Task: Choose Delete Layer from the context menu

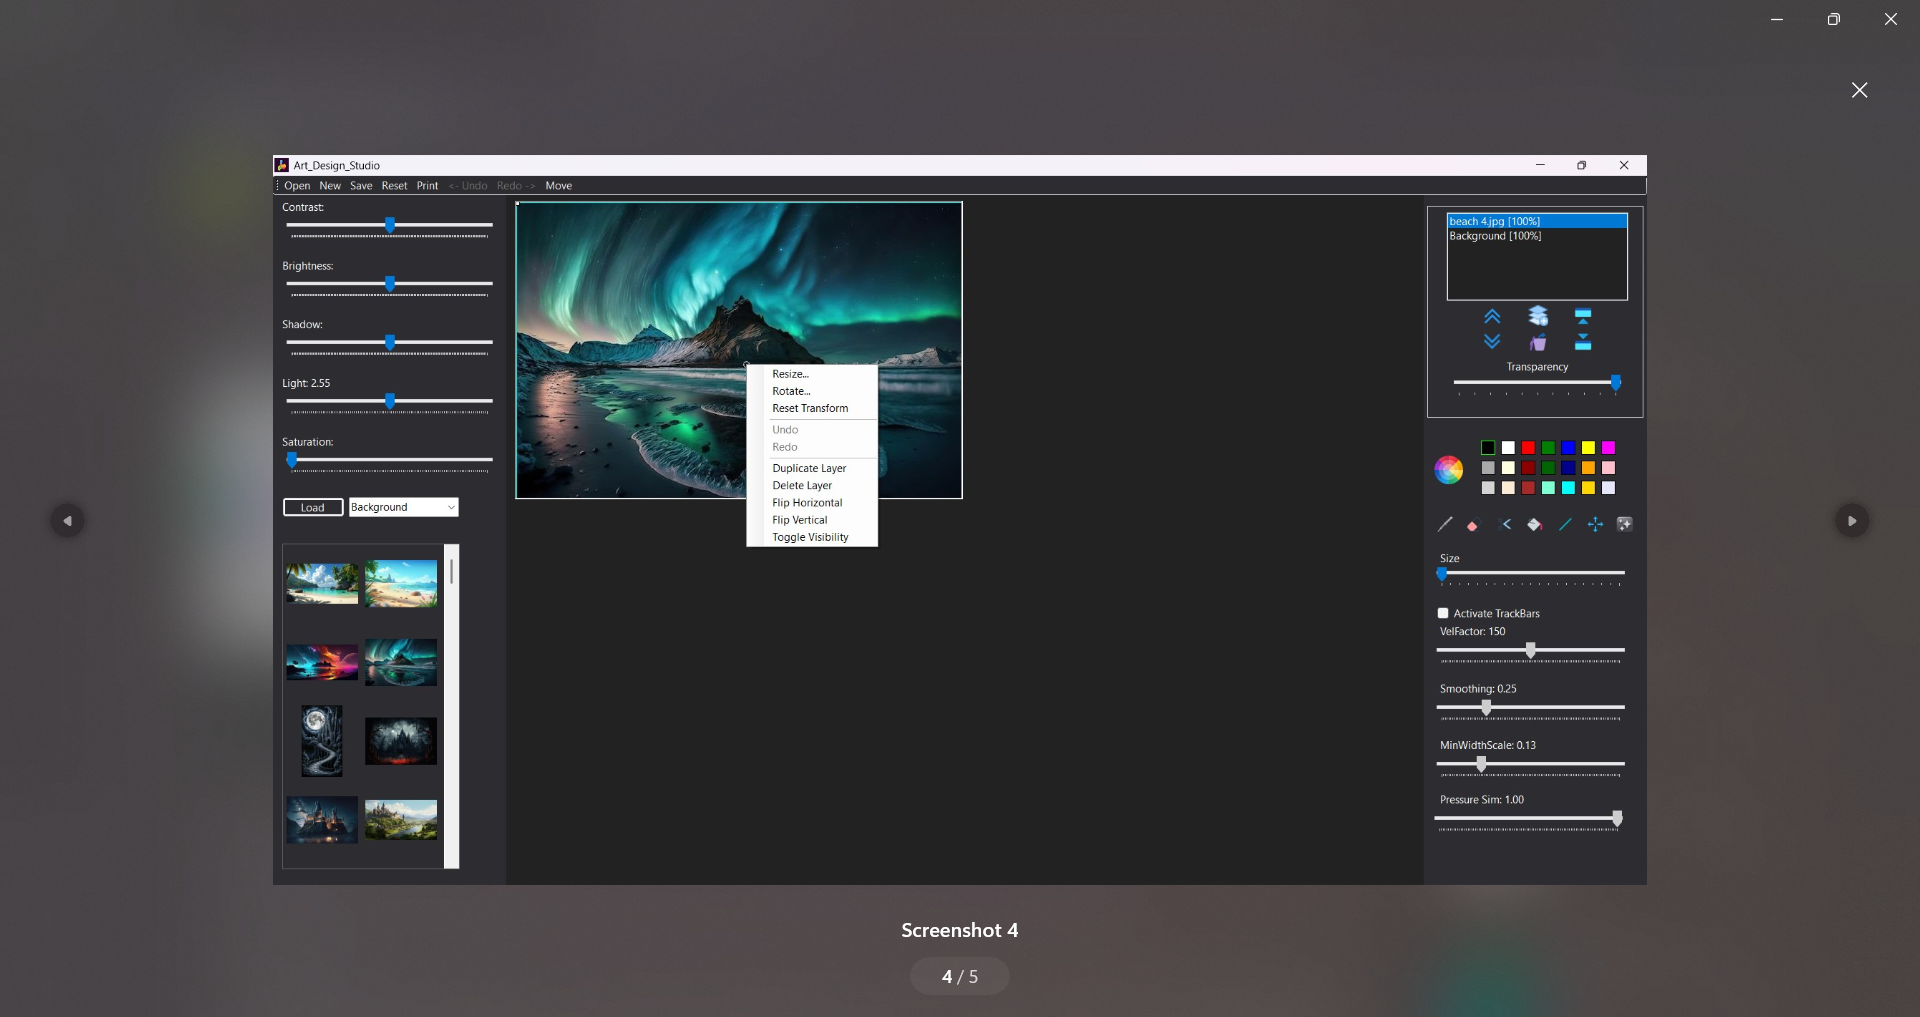Action: coord(812,485)
